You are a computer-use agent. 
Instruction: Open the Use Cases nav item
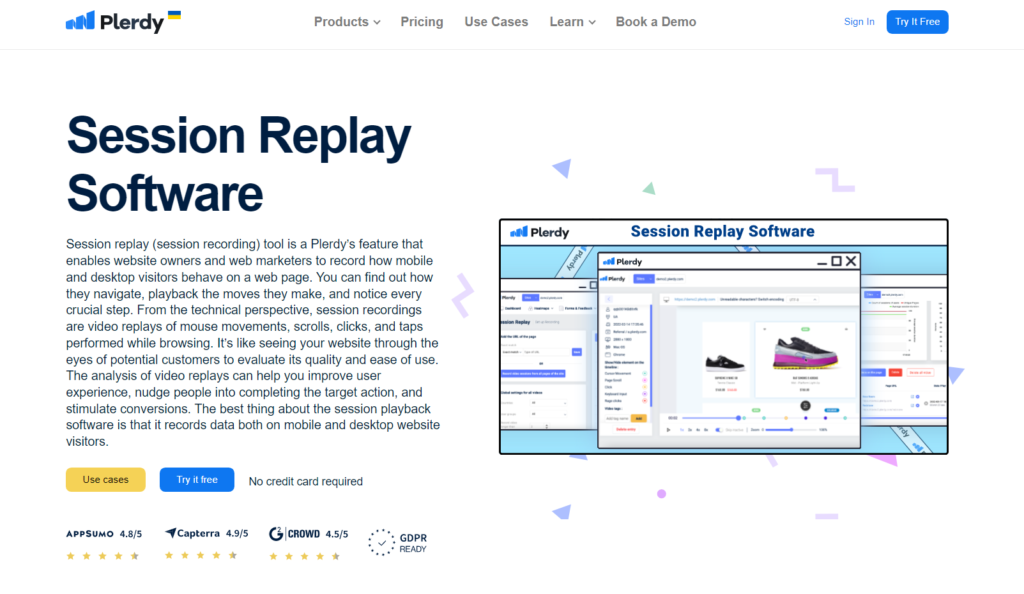[496, 22]
